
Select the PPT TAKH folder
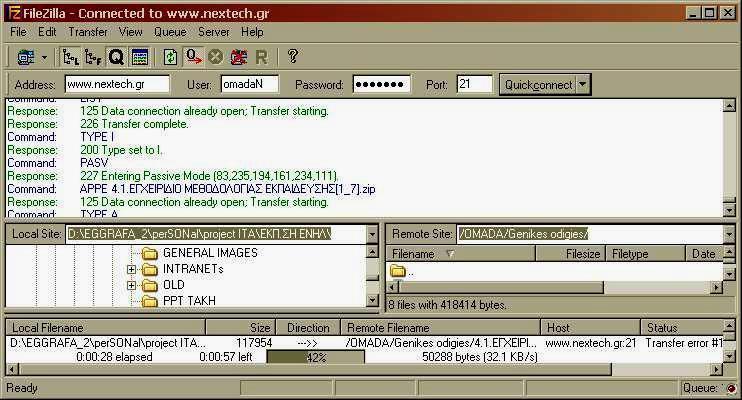[189, 301]
